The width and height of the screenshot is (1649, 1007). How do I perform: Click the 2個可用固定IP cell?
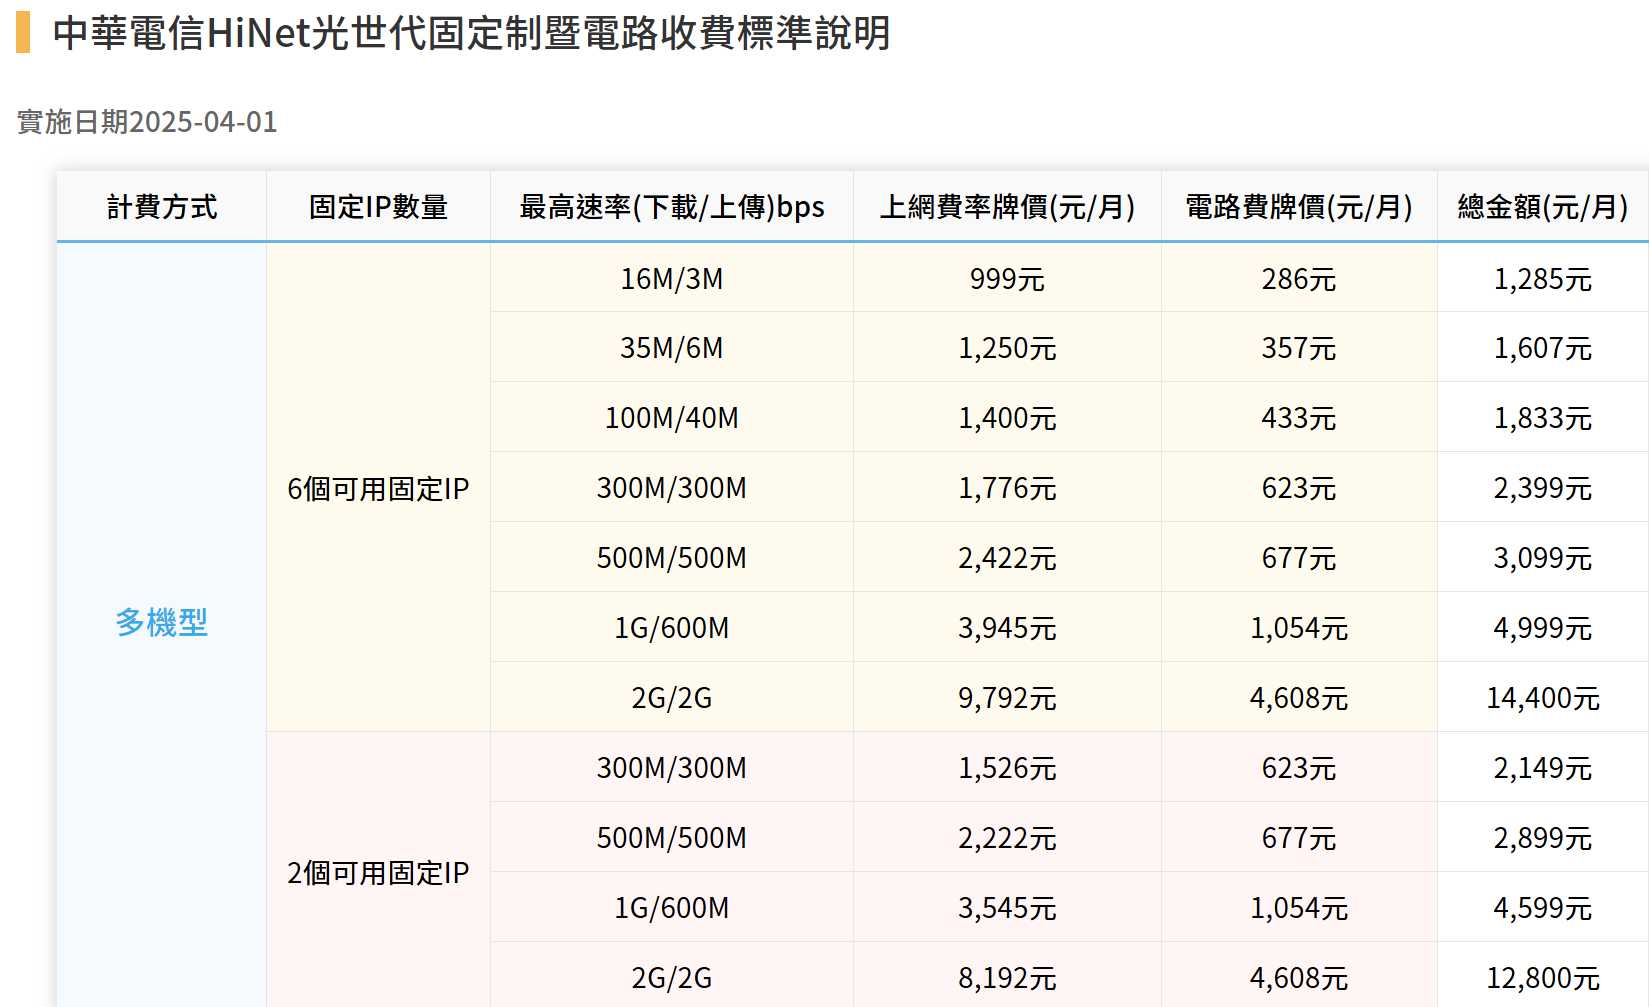378,872
